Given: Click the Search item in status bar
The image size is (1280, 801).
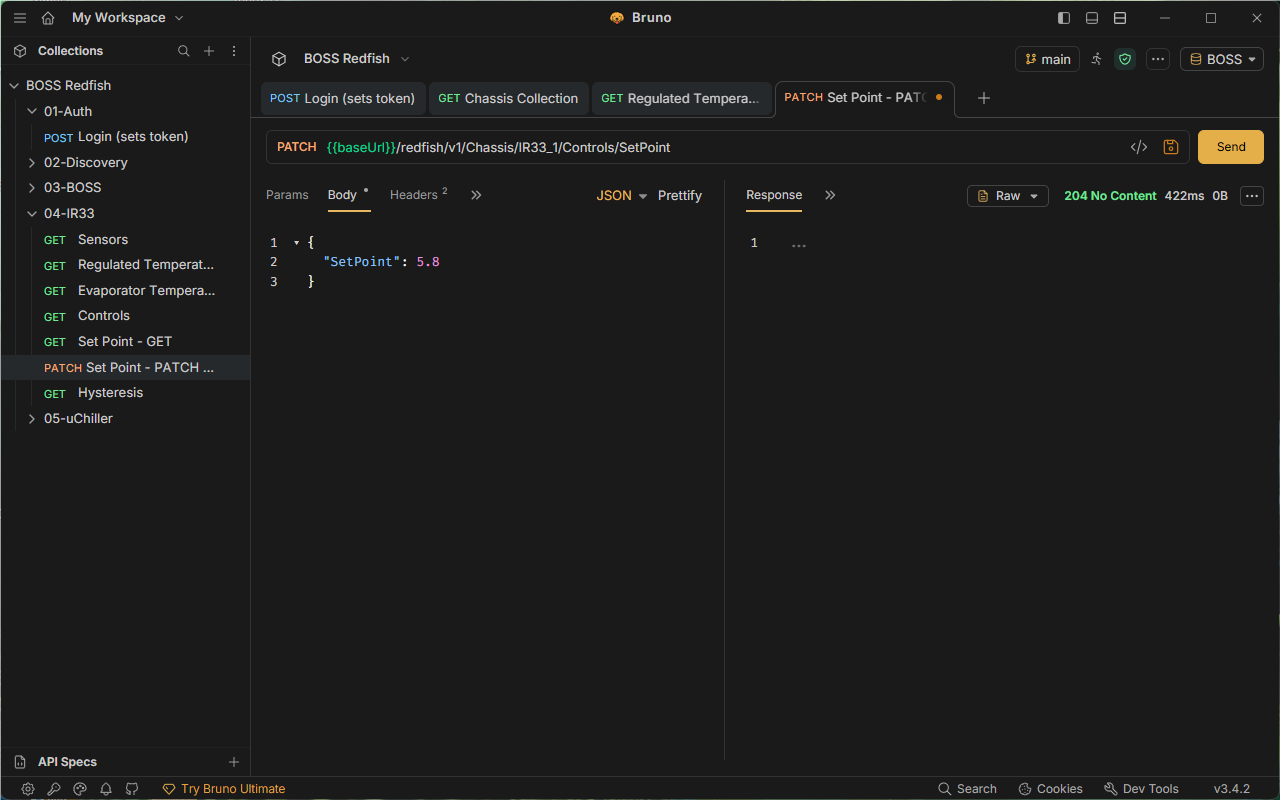Looking at the screenshot, I should (x=967, y=789).
